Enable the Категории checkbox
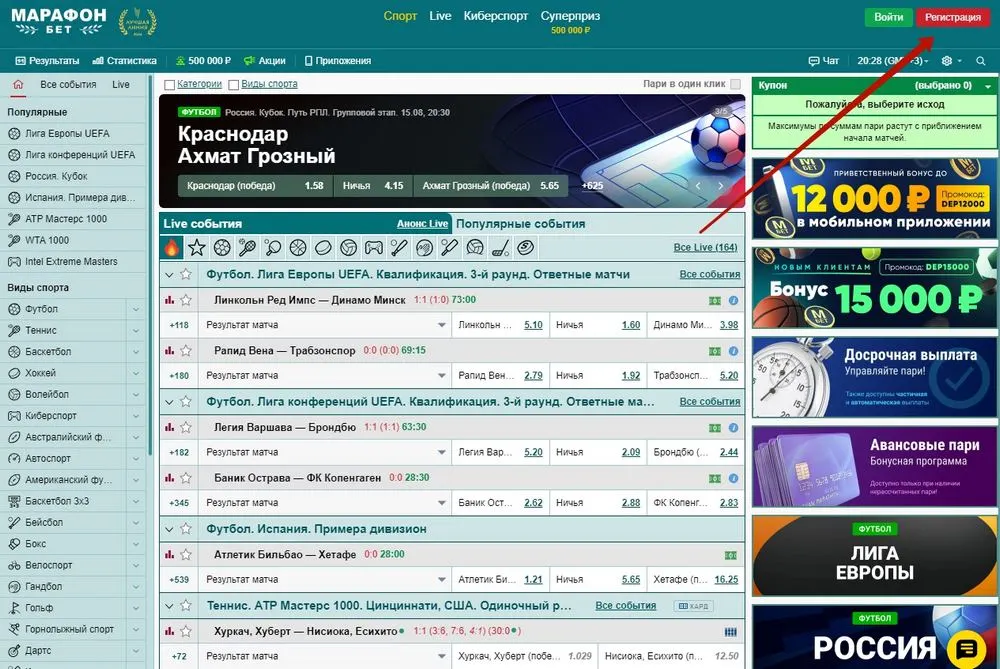Viewport: 1000px width, 669px height. point(170,85)
